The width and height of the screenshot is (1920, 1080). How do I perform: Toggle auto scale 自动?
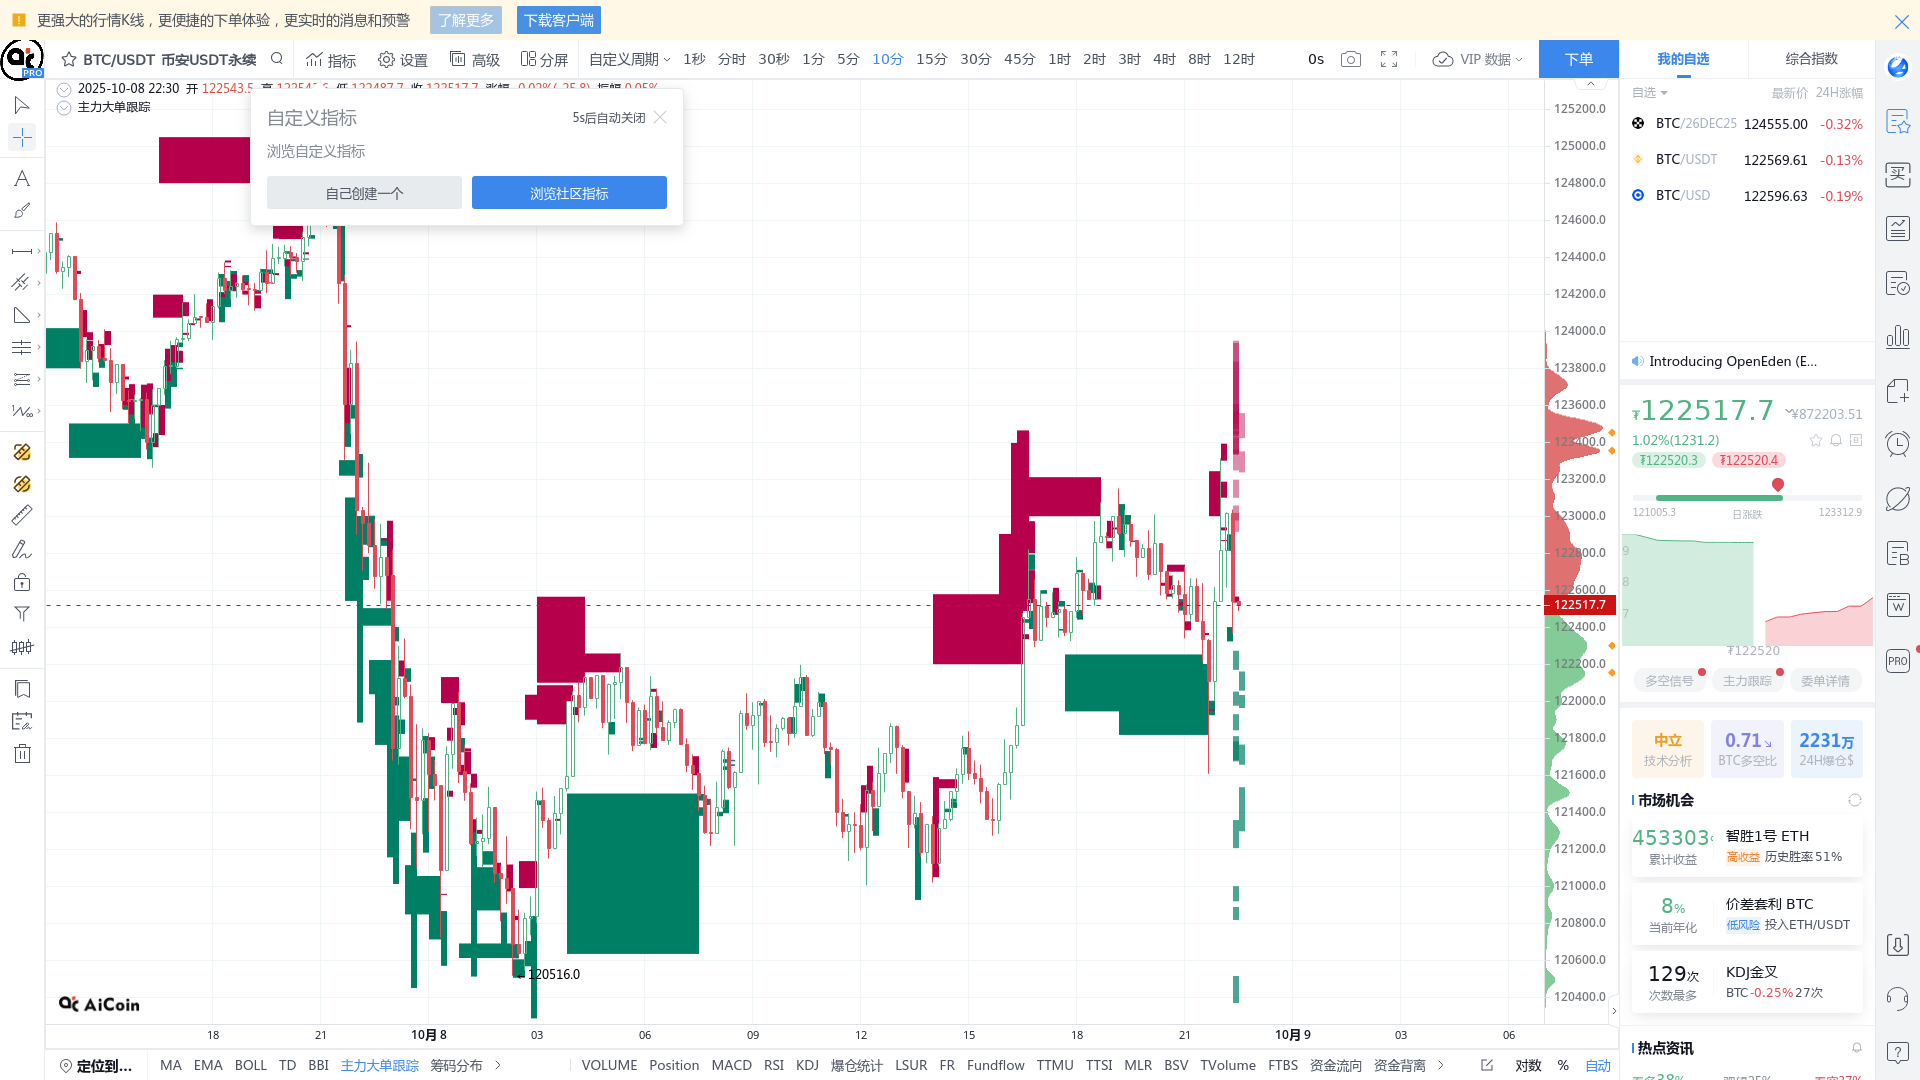click(x=1597, y=1065)
